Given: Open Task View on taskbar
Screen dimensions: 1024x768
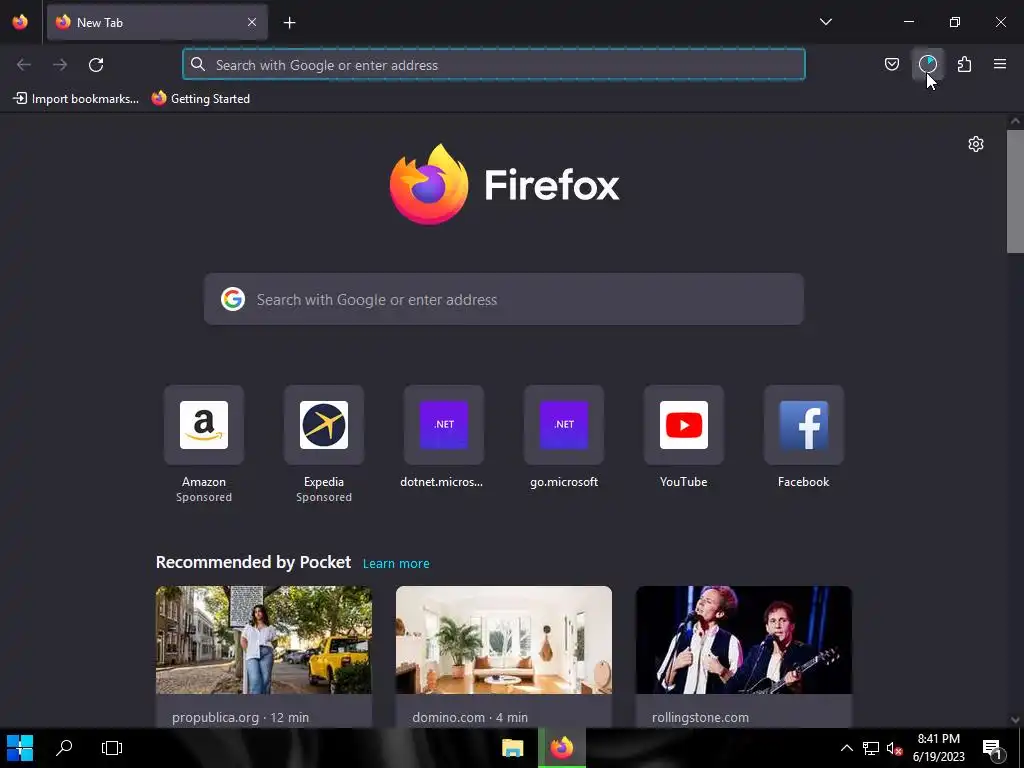Looking at the screenshot, I should click(x=112, y=748).
